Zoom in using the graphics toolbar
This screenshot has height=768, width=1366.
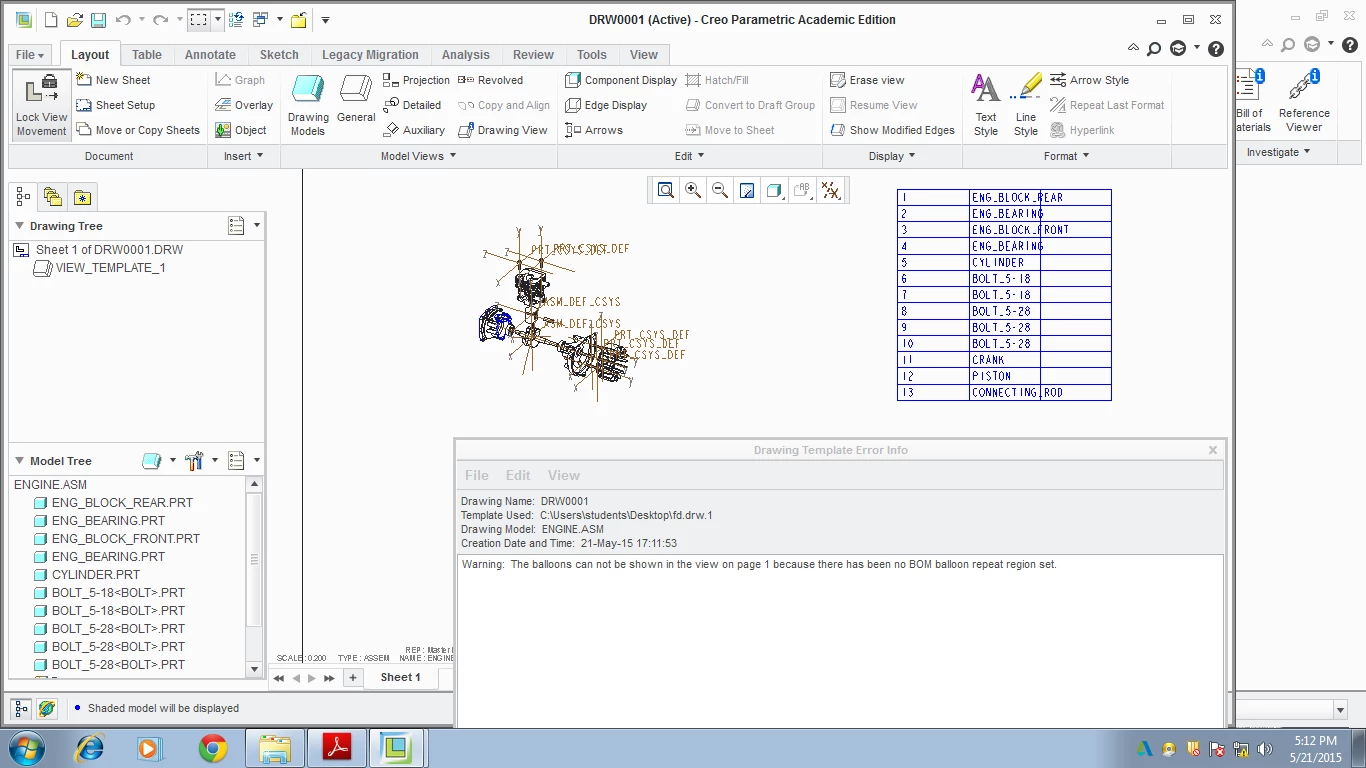coord(692,190)
